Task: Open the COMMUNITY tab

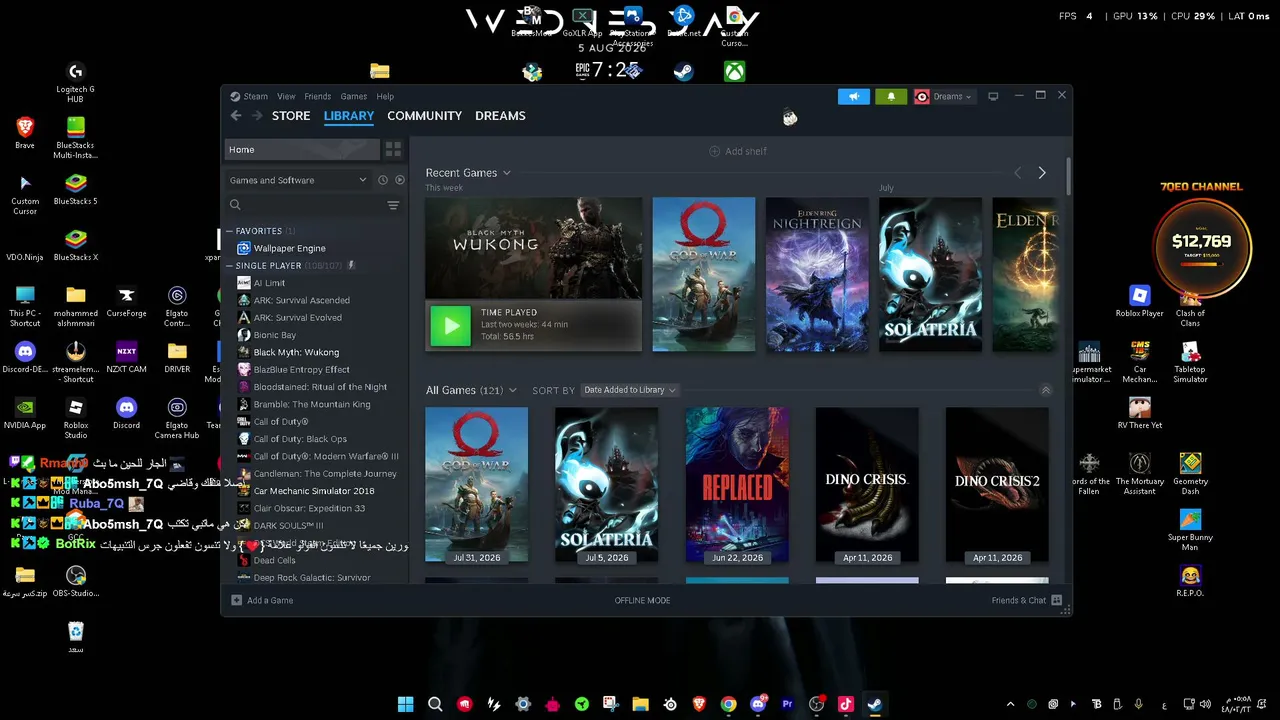Action: [424, 116]
